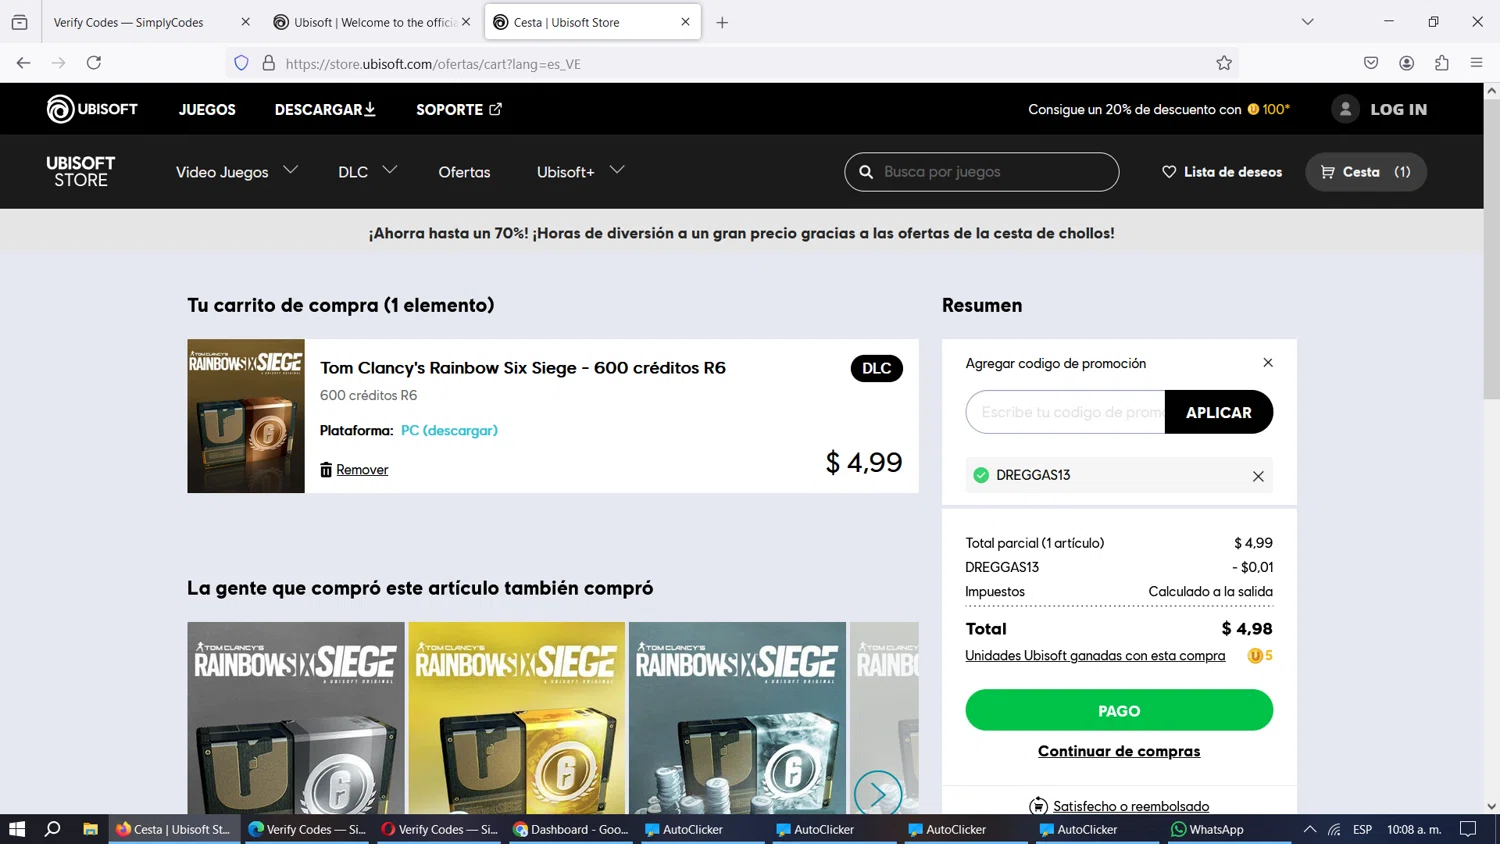Click APLICAR button
This screenshot has width=1500, height=844.
[x=1218, y=412]
